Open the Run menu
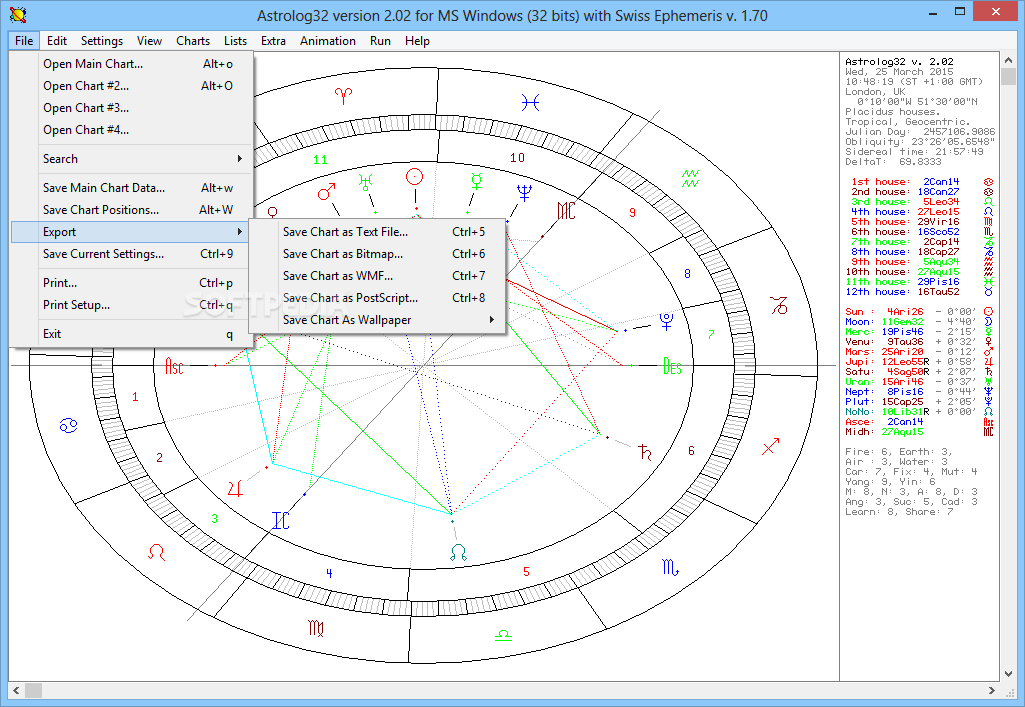The image size is (1025, 707). coord(380,41)
